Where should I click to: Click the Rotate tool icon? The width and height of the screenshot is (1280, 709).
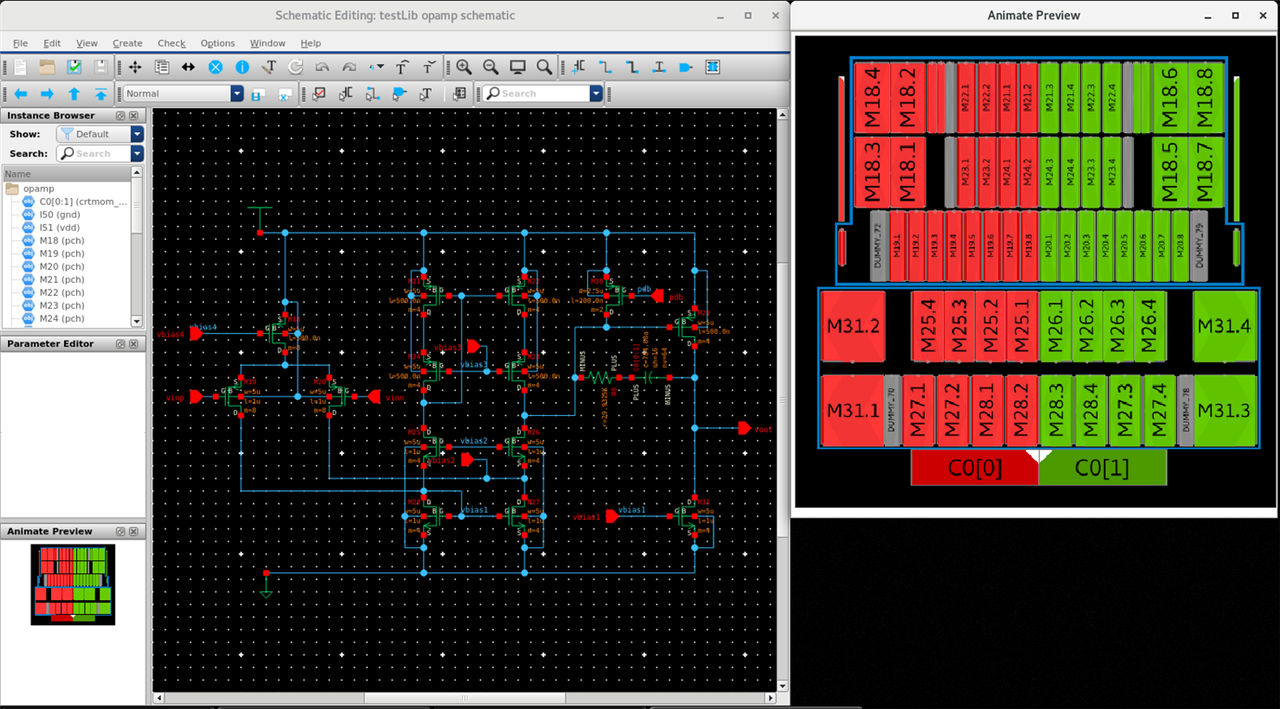[295, 67]
